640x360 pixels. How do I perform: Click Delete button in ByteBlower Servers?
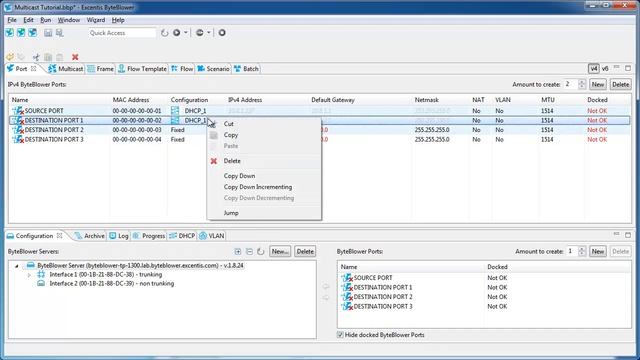point(305,251)
